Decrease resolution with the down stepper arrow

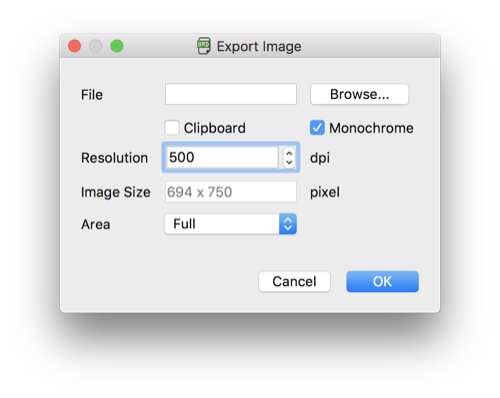pyautogui.click(x=289, y=162)
